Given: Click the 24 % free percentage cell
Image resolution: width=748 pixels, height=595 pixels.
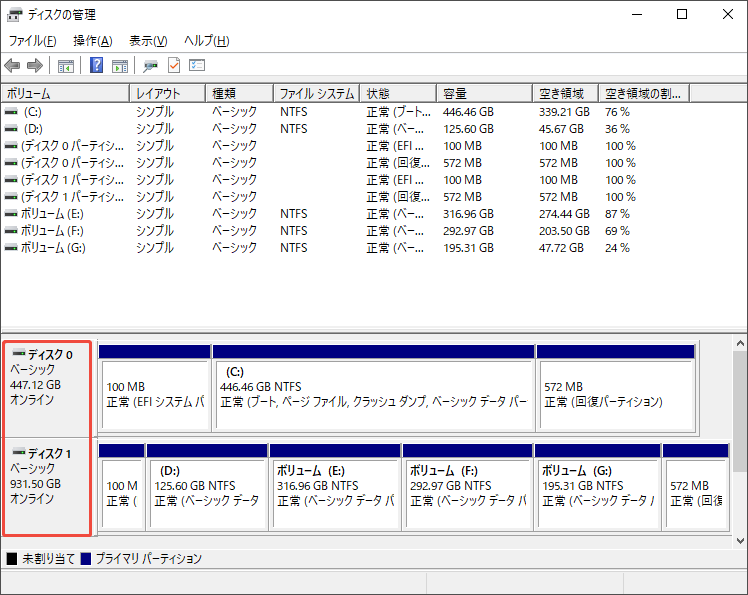Looking at the screenshot, I should point(617,248).
